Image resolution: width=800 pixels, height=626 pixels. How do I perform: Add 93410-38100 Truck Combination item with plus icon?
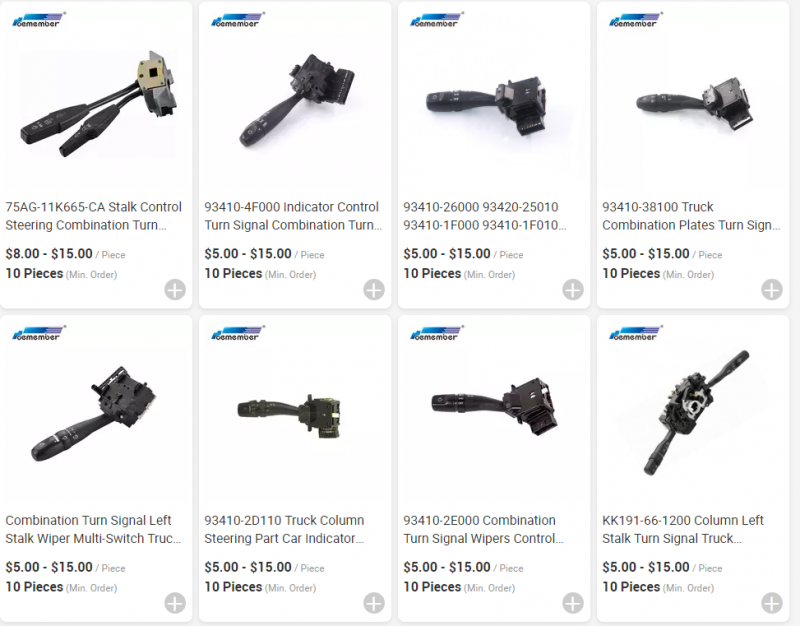click(x=772, y=290)
